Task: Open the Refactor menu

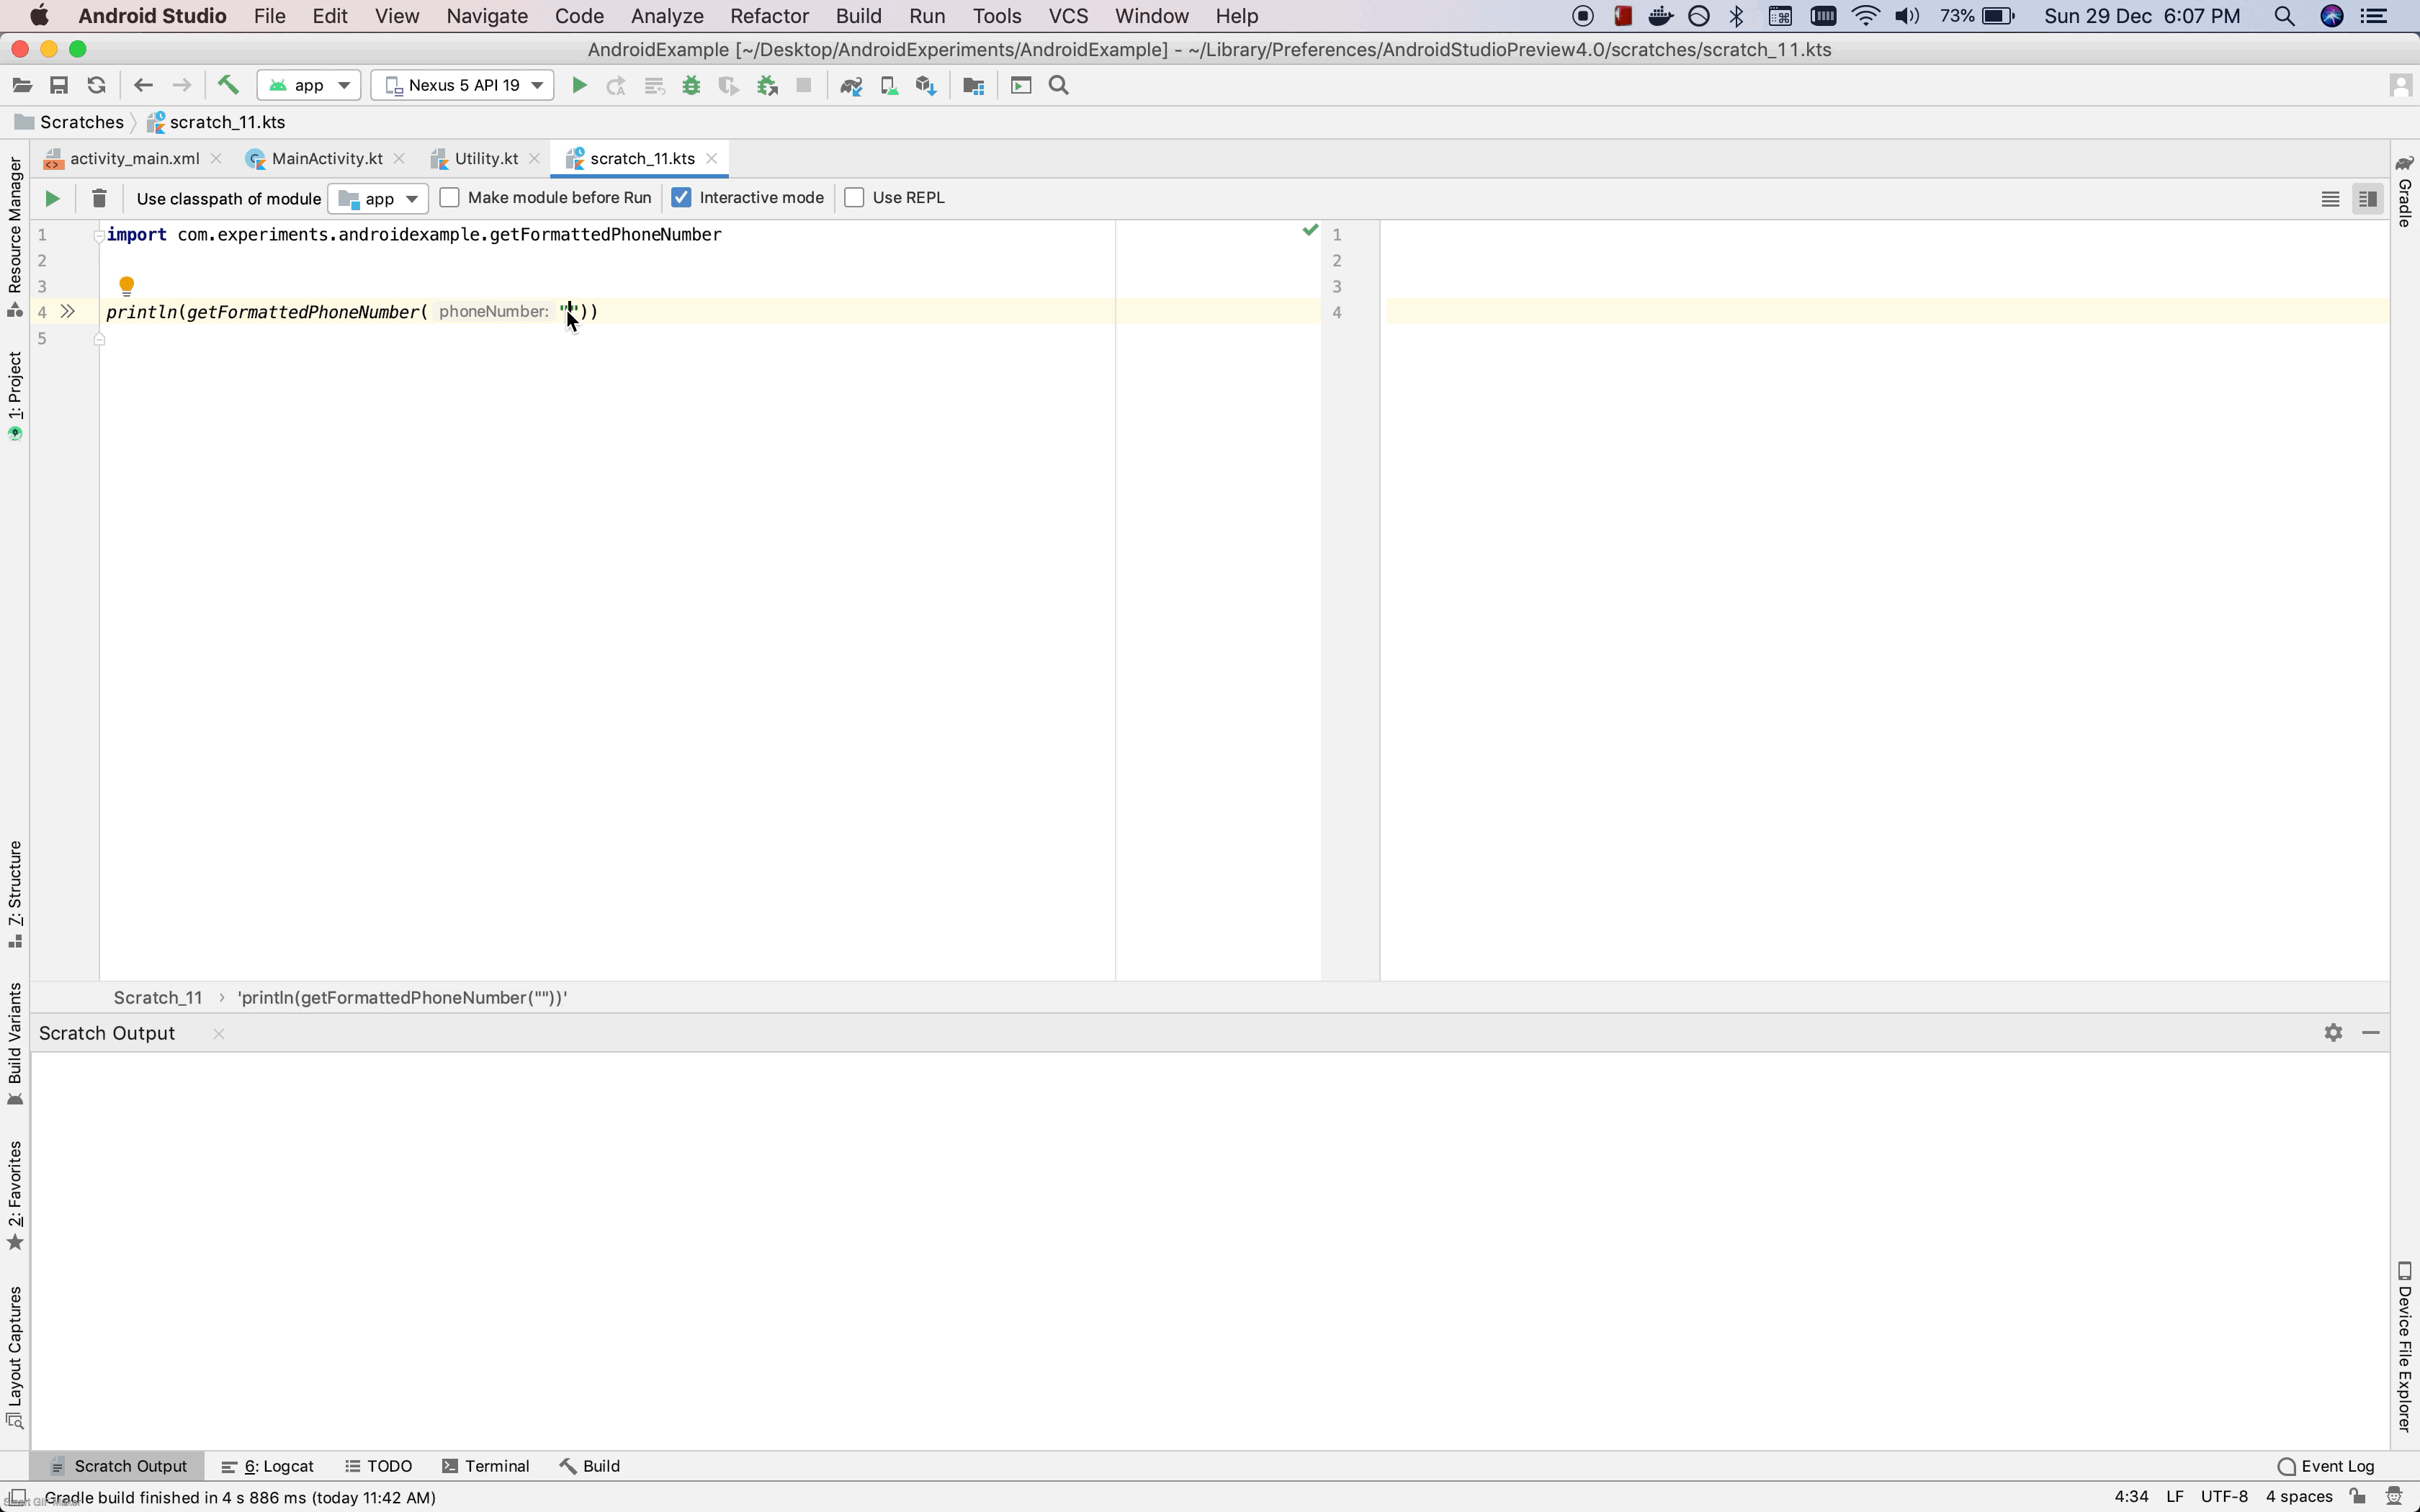Action: 769,16
